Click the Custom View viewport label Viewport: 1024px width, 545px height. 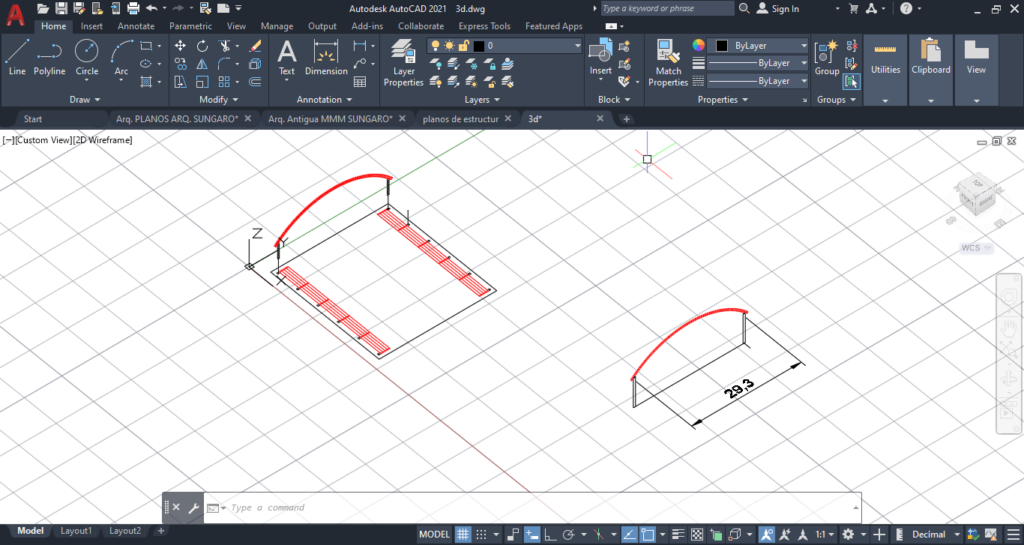pyautogui.click(x=43, y=140)
